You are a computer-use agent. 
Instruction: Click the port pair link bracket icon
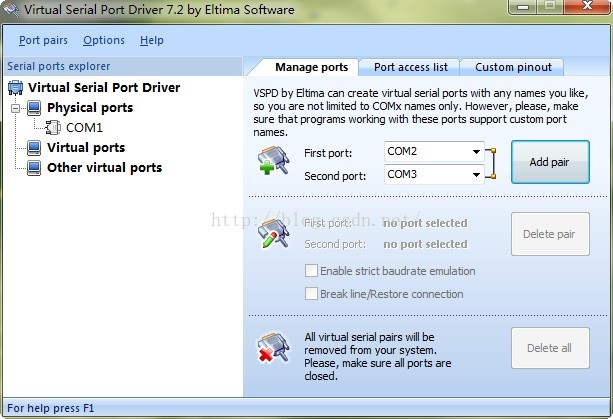click(491, 163)
